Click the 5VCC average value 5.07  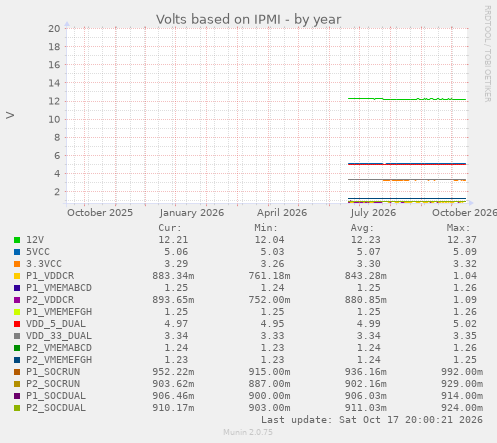pos(368,252)
